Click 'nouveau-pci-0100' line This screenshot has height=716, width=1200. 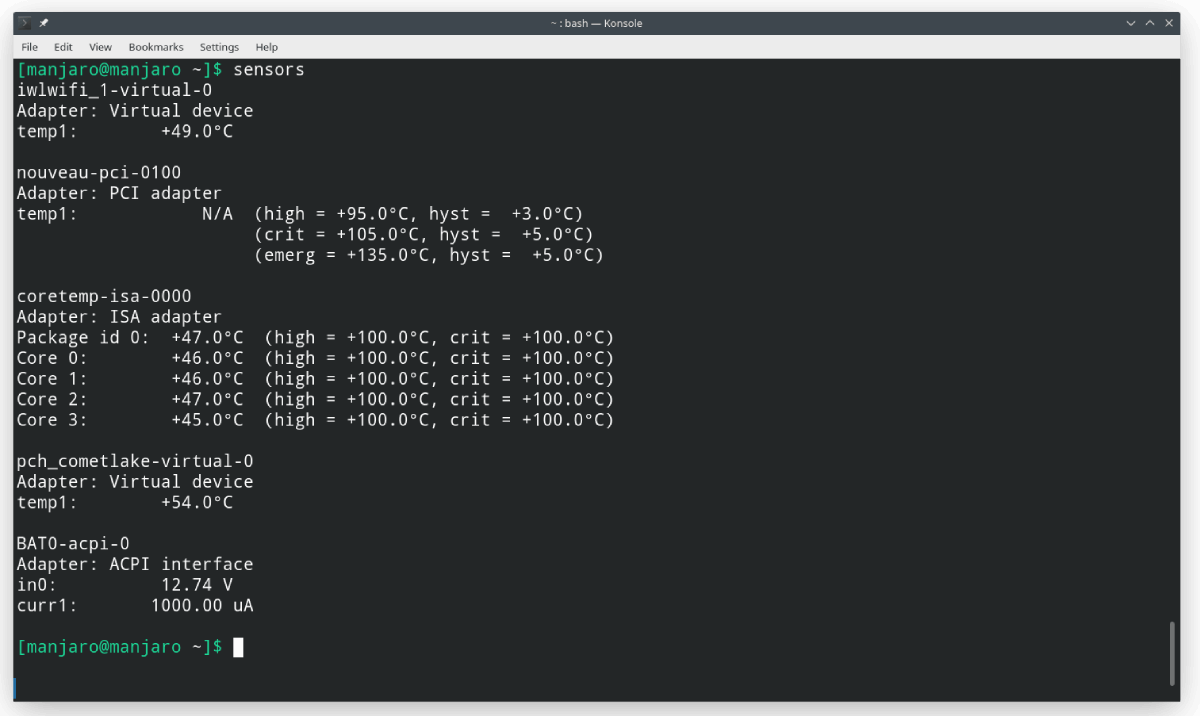tap(99, 172)
